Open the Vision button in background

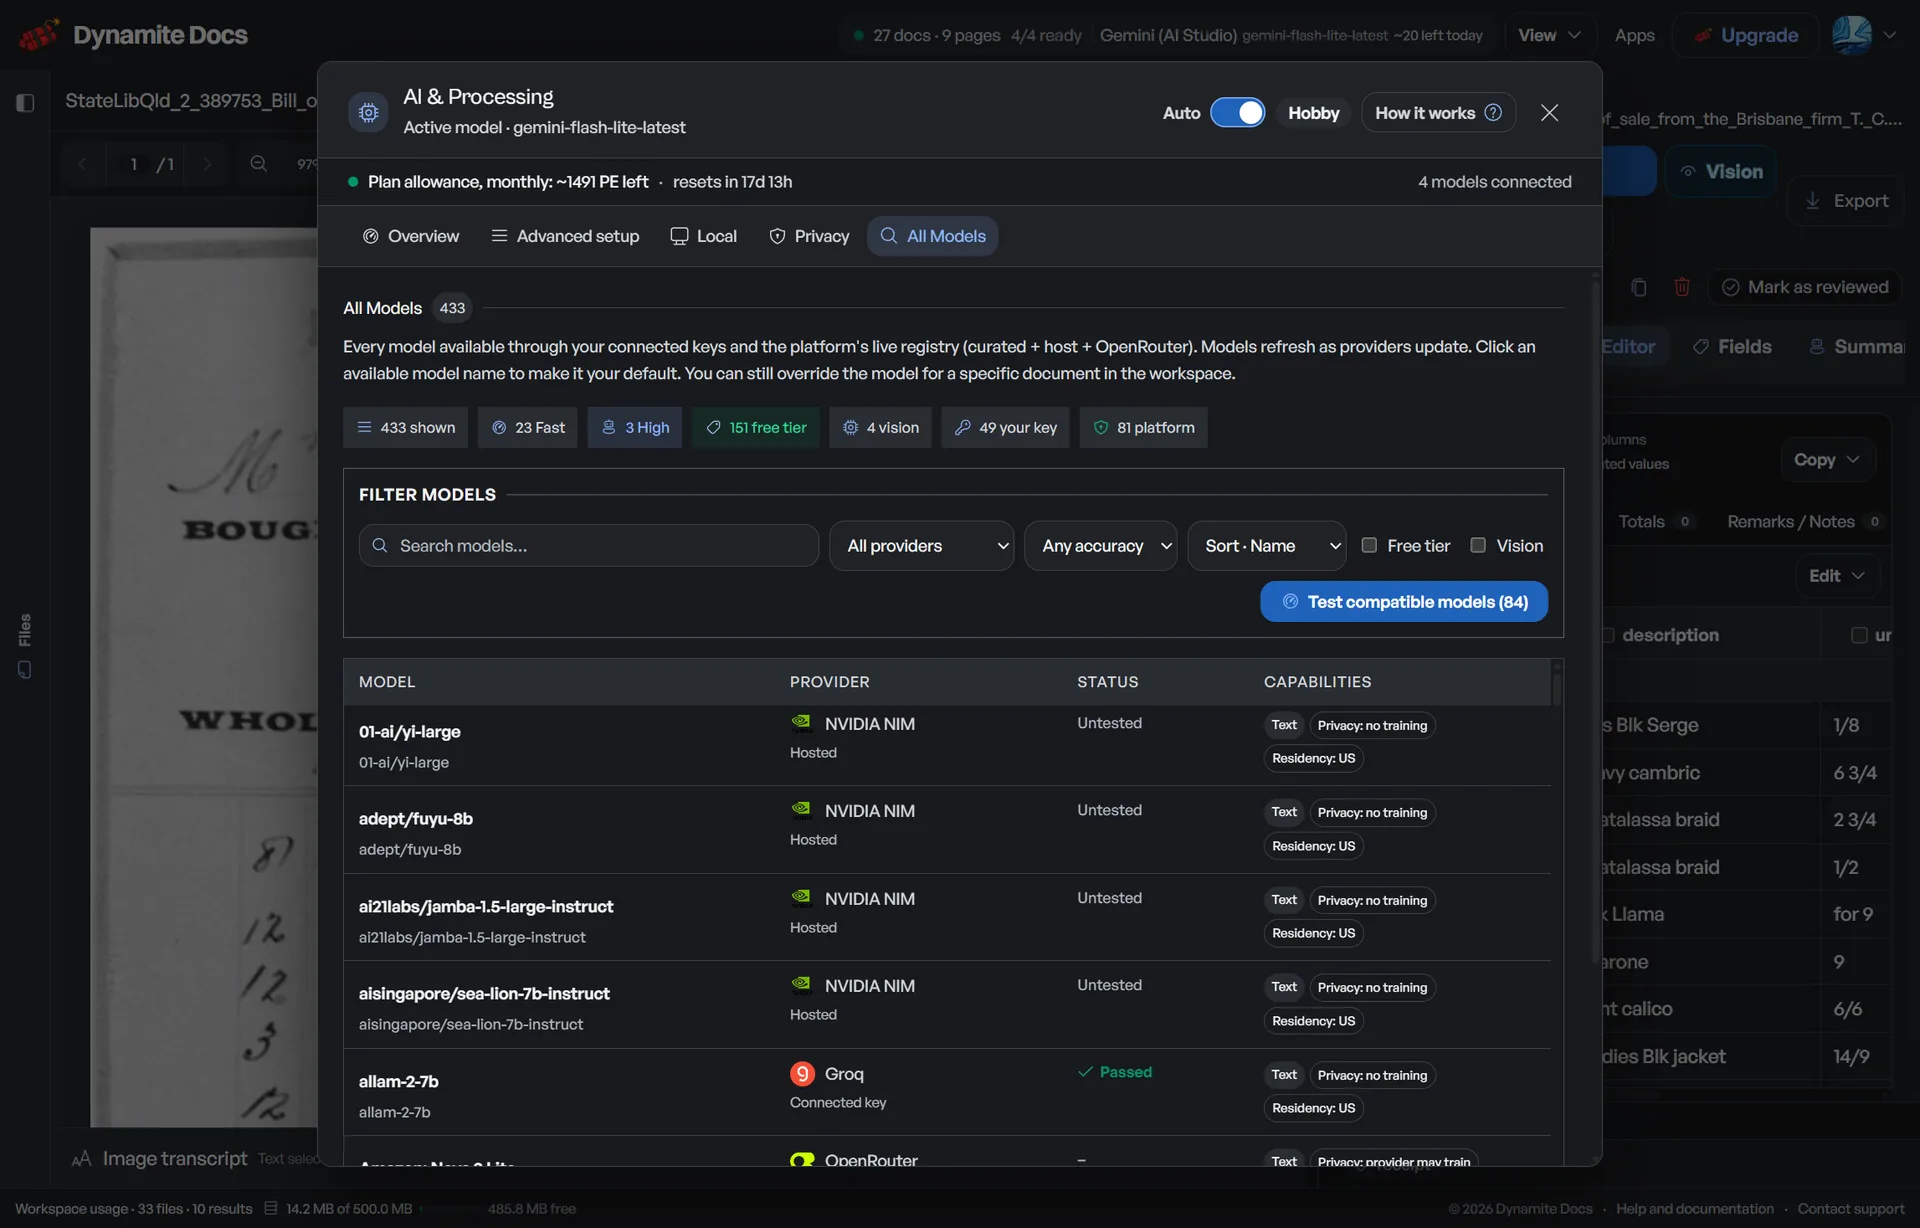coord(1721,172)
